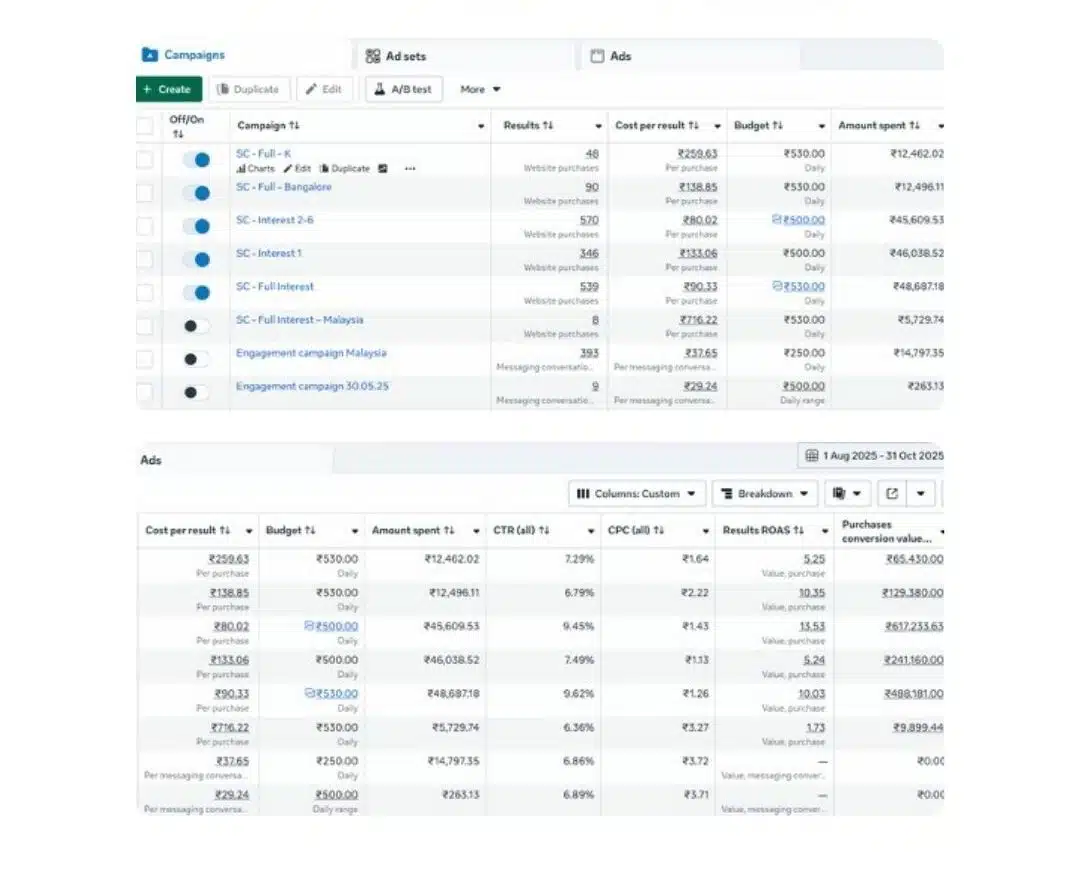Click the inline Duplicate icon for SC - Full - K
This screenshot has height=882, width=1080.
324,169
